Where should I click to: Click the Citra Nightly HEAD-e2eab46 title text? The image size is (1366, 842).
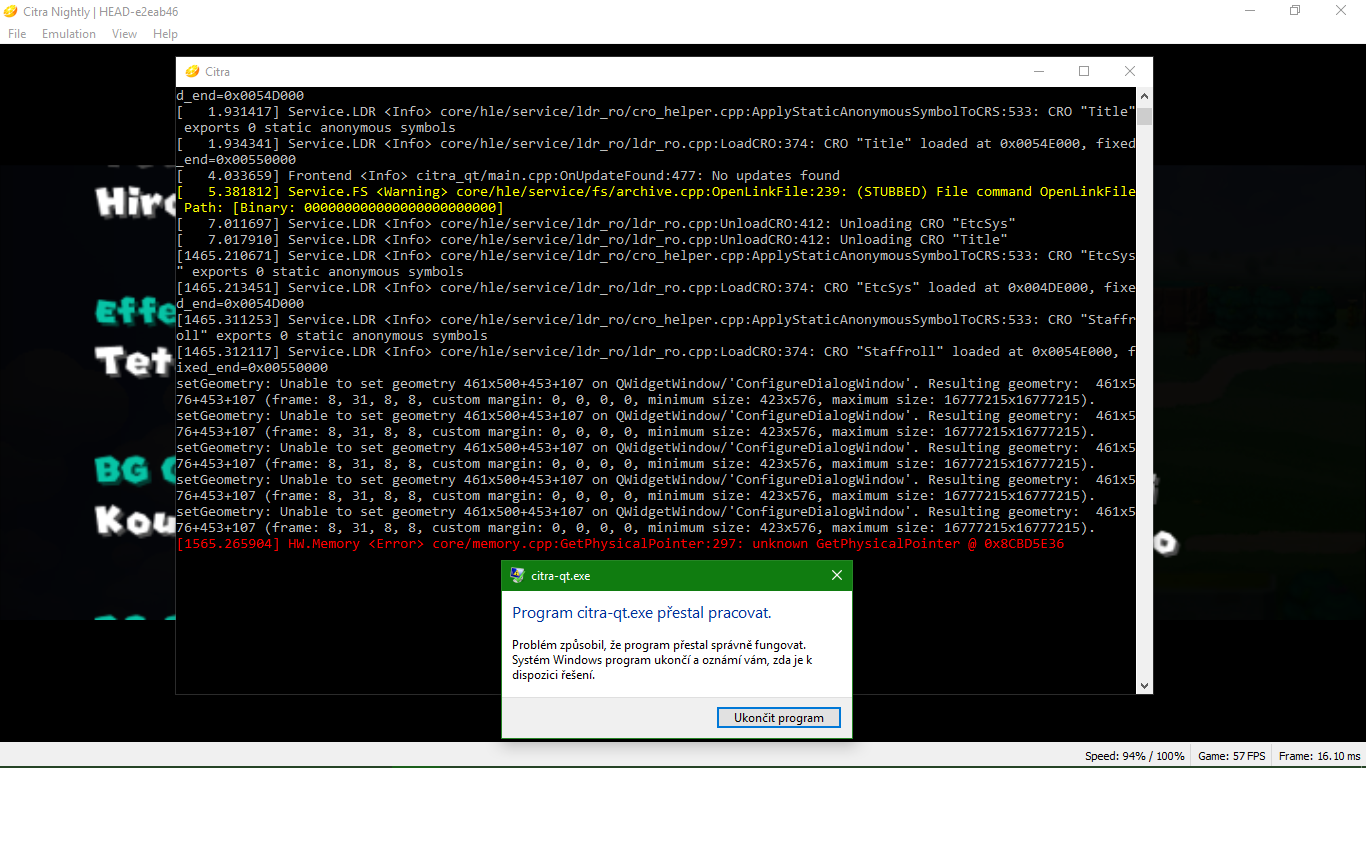click(x=101, y=12)
